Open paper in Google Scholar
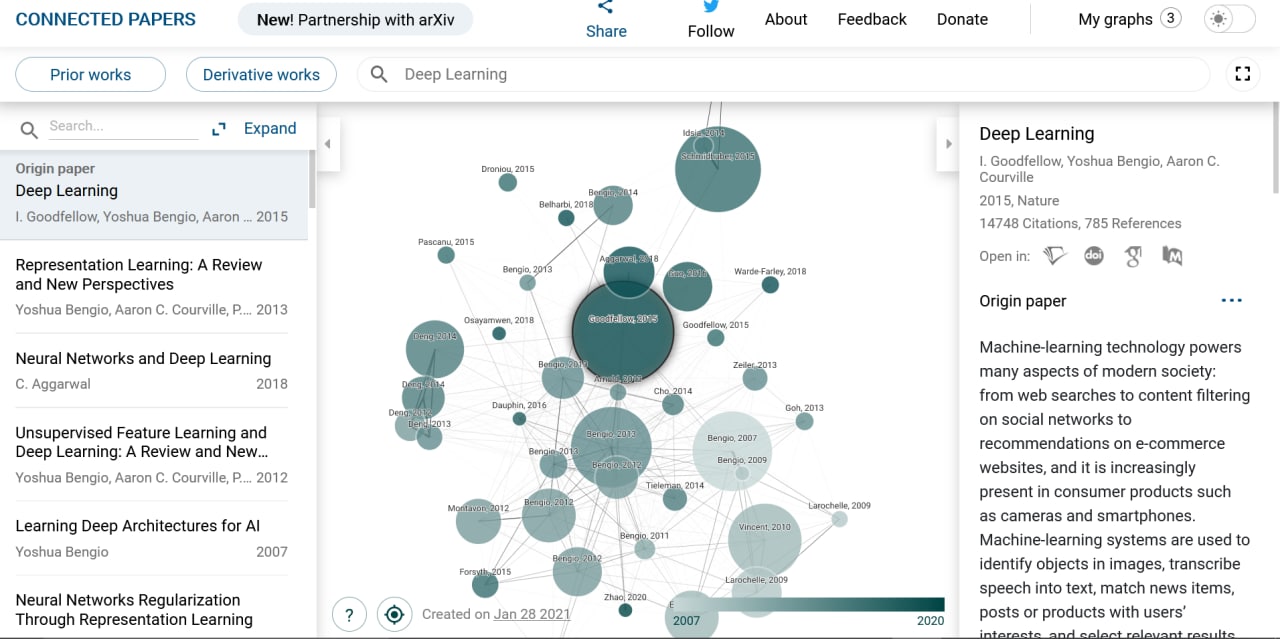Screen dimensions: 1280x639 1133,256
